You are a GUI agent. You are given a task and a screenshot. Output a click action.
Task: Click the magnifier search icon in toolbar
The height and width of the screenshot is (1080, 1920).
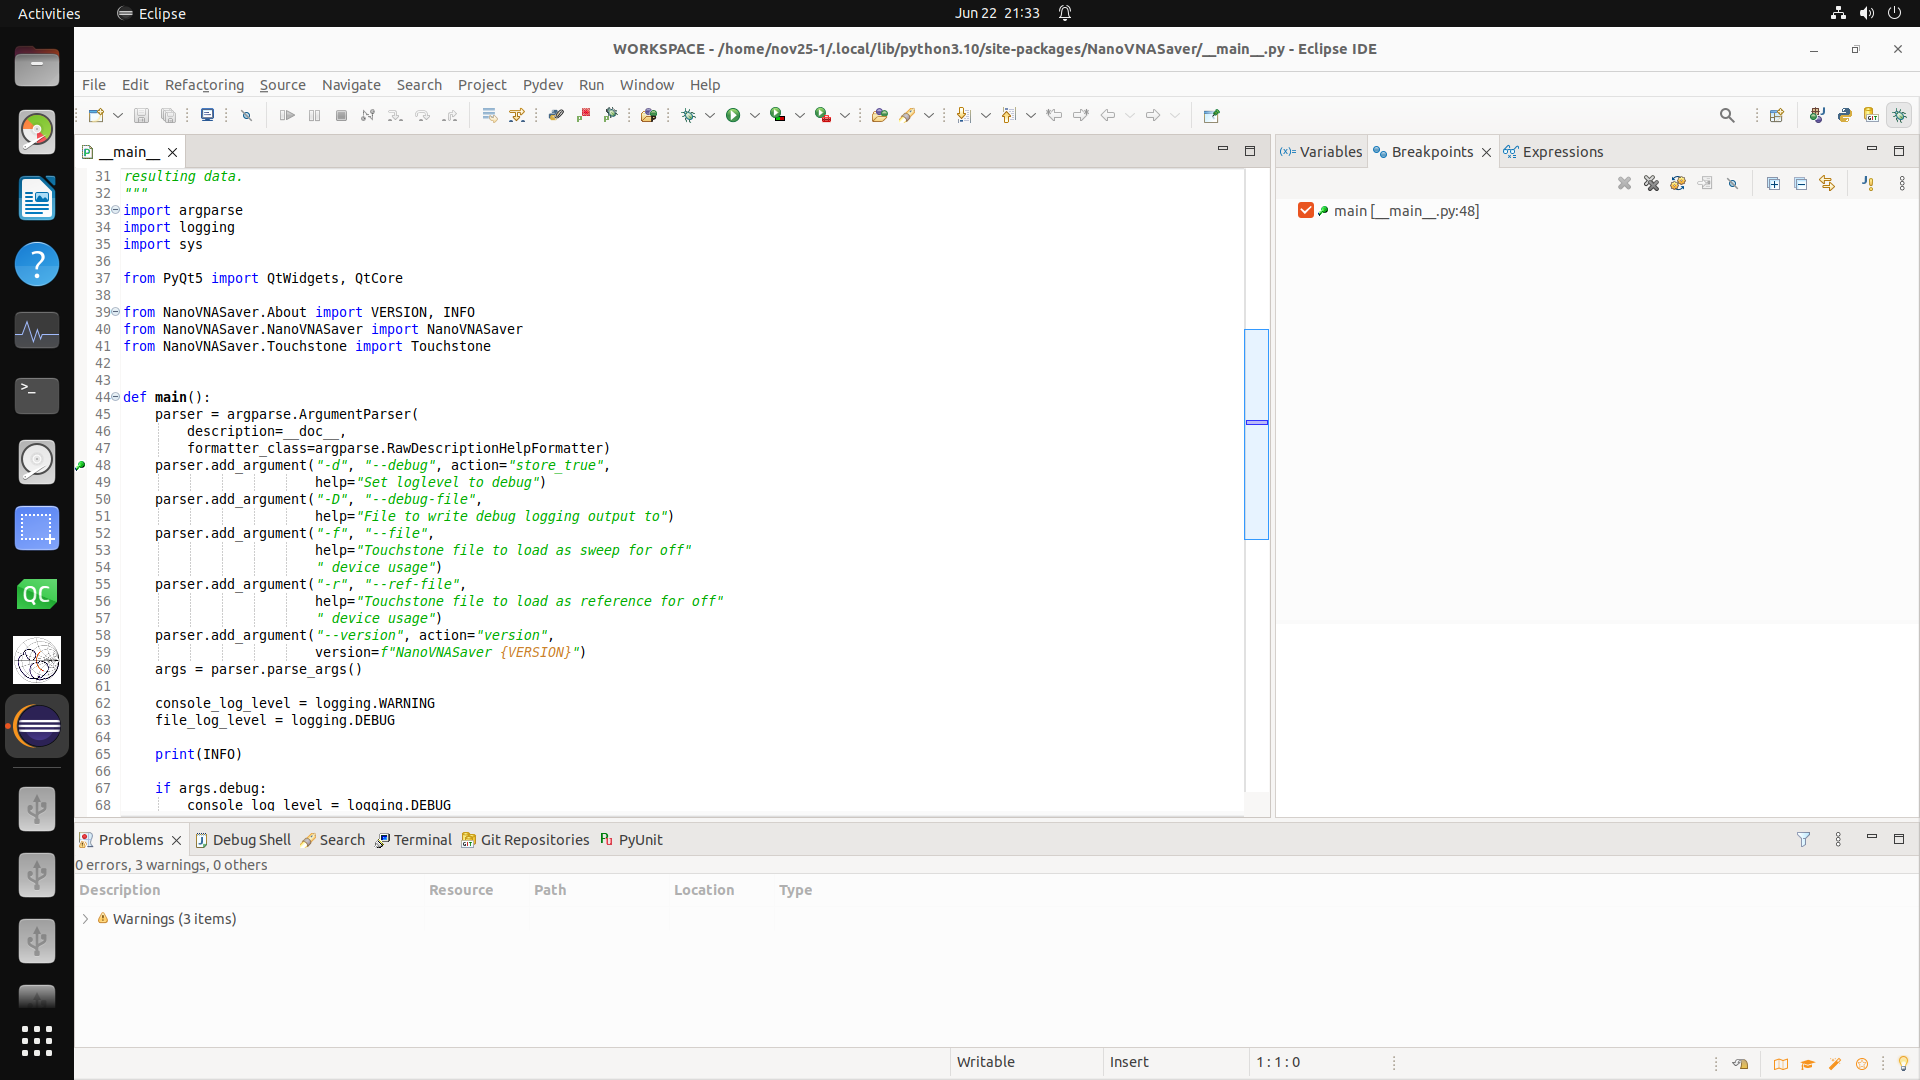[1727, 116]
